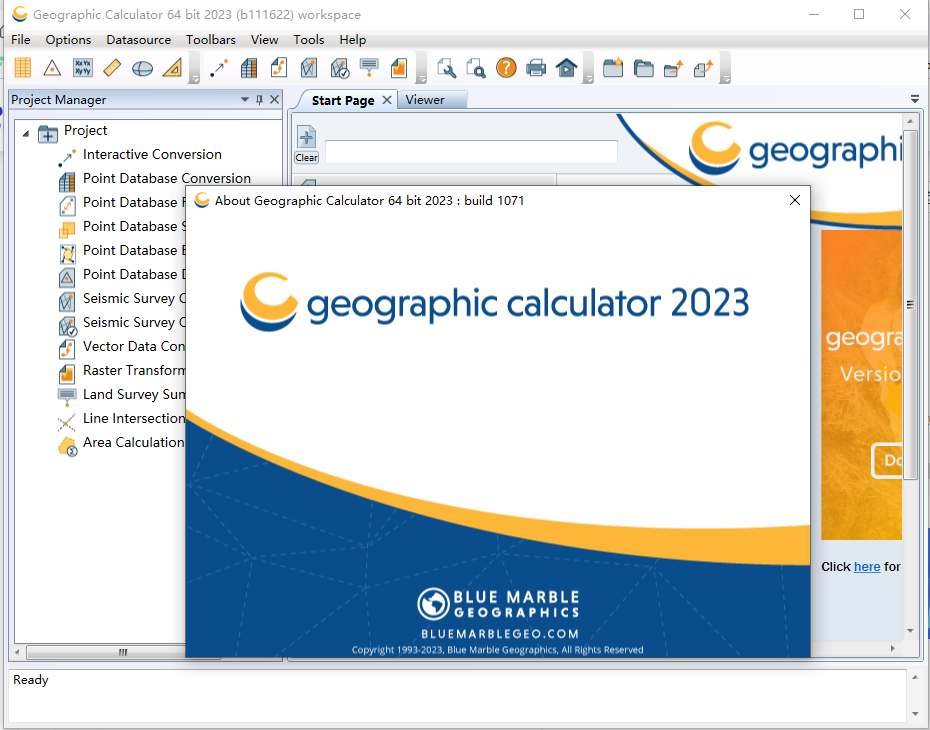Click the Clear button on Start Page
The image size is (930, 730).
tap(307, 158)
